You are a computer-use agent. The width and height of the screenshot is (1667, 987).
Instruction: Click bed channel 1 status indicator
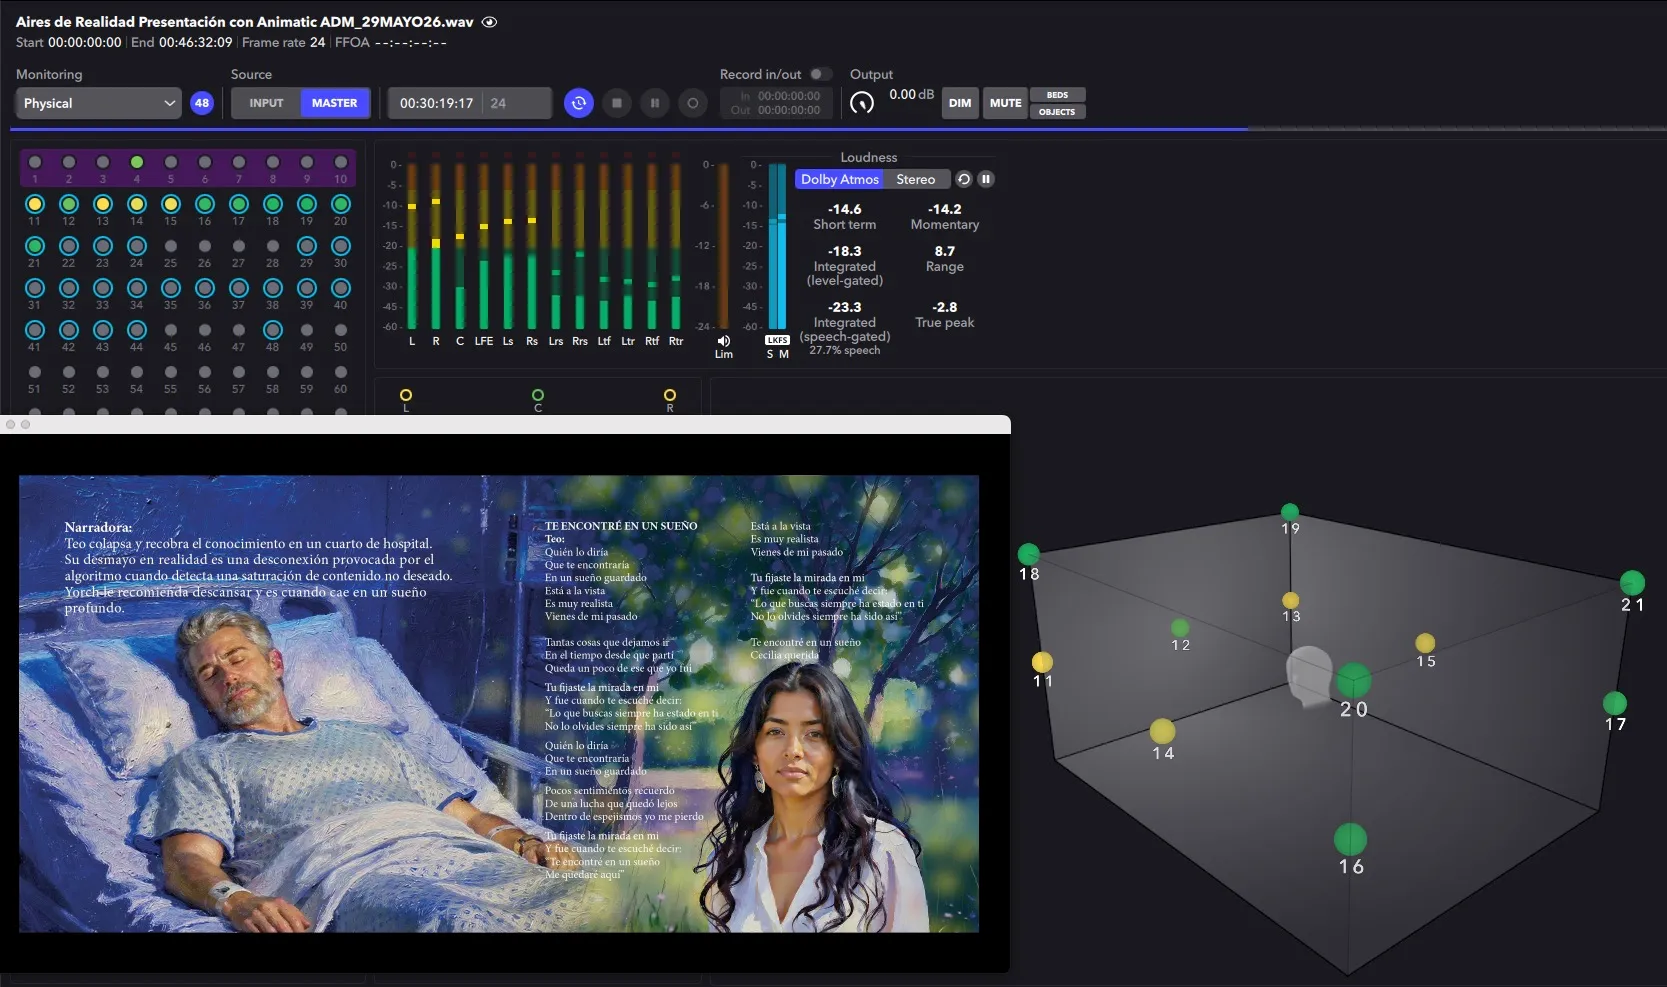[35, 162]
